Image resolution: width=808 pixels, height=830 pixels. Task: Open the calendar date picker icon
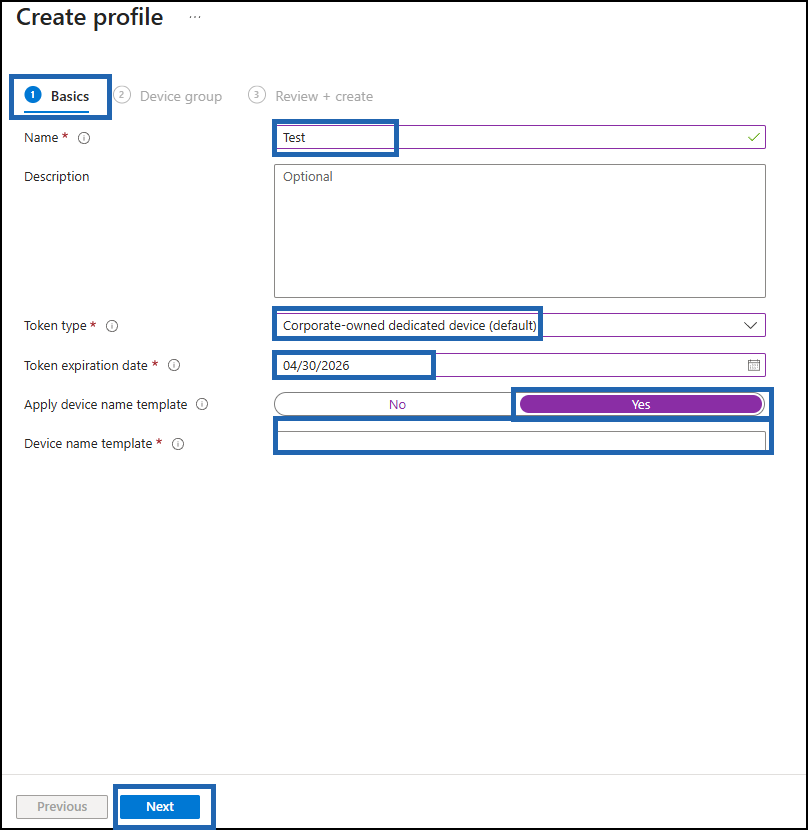[x=753, y=365]
